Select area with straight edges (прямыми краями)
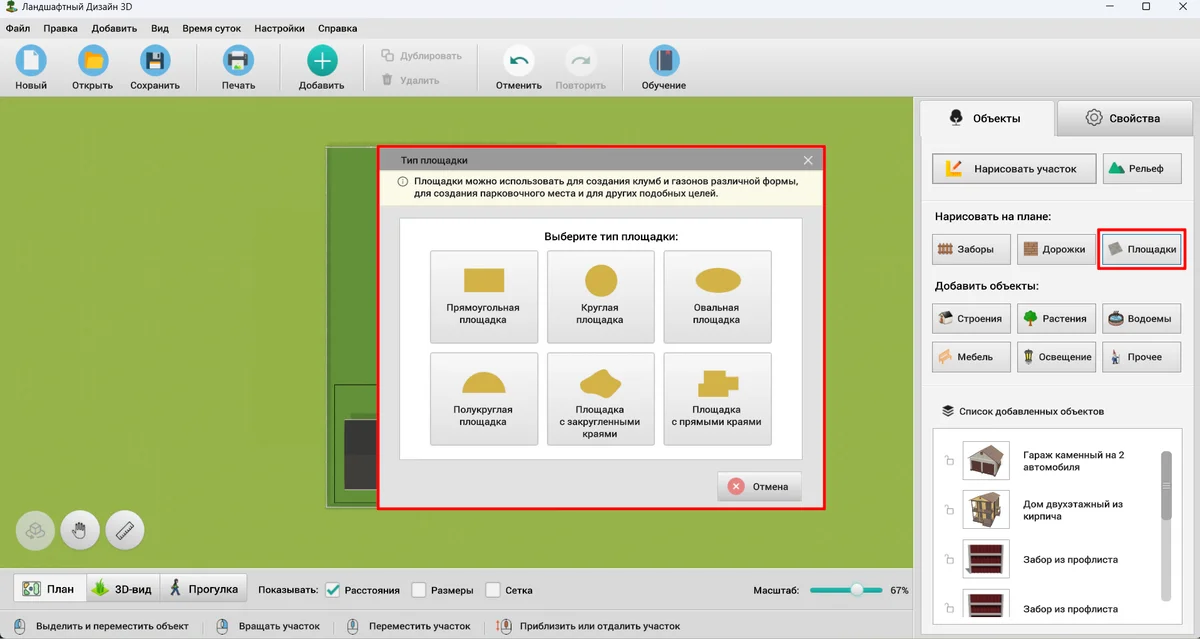This screenshot has width=1200, height=639. pyautogui.click(x=717, y=398)
